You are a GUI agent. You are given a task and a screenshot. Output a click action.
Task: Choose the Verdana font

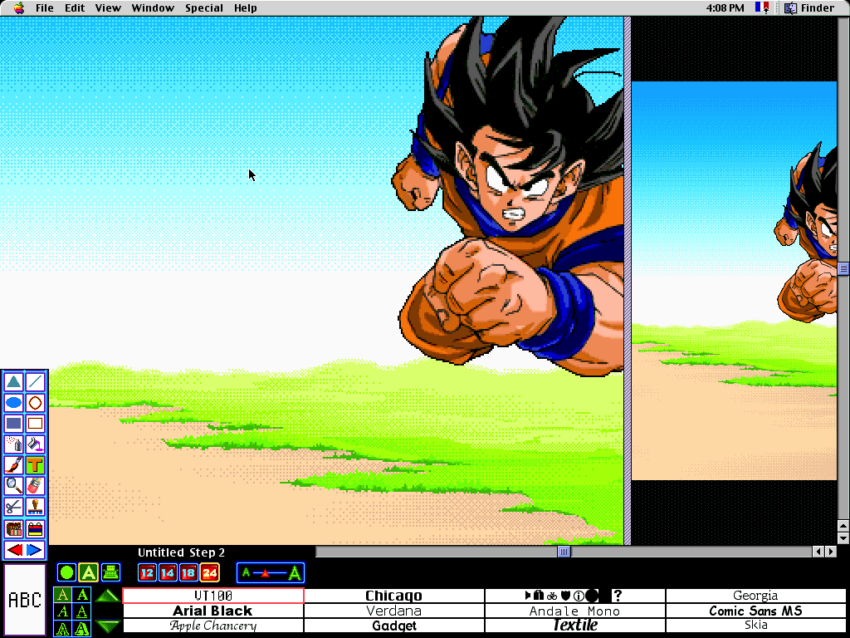pyautogui.click(x=394, y=611)
